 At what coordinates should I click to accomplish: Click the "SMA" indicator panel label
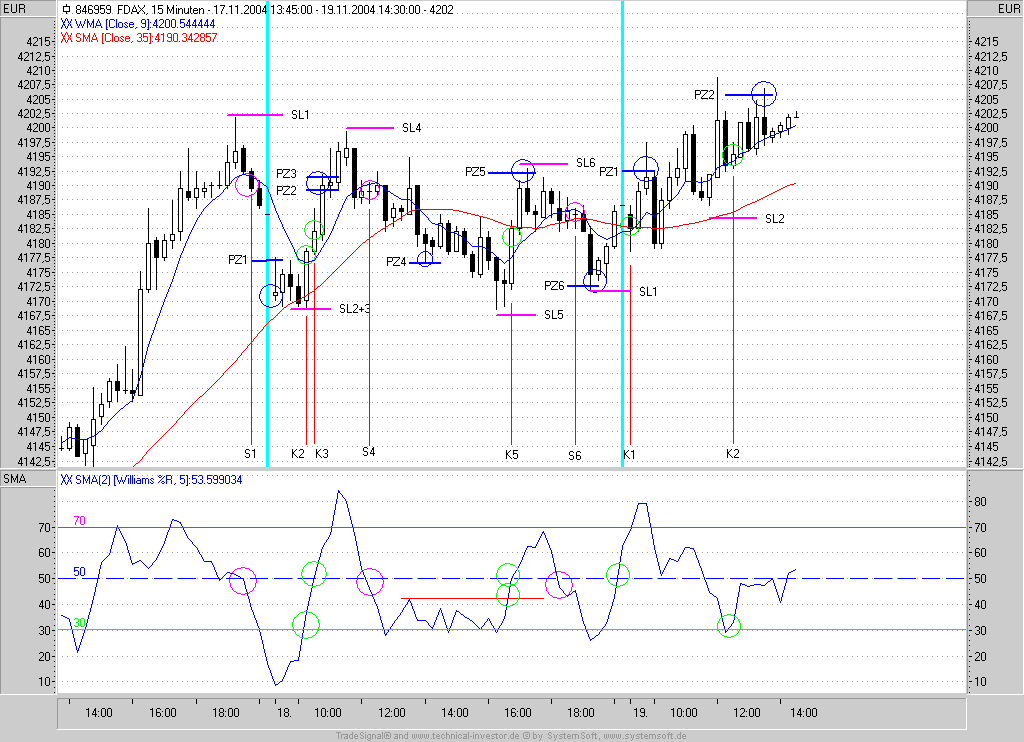click(x=14, y=479)
